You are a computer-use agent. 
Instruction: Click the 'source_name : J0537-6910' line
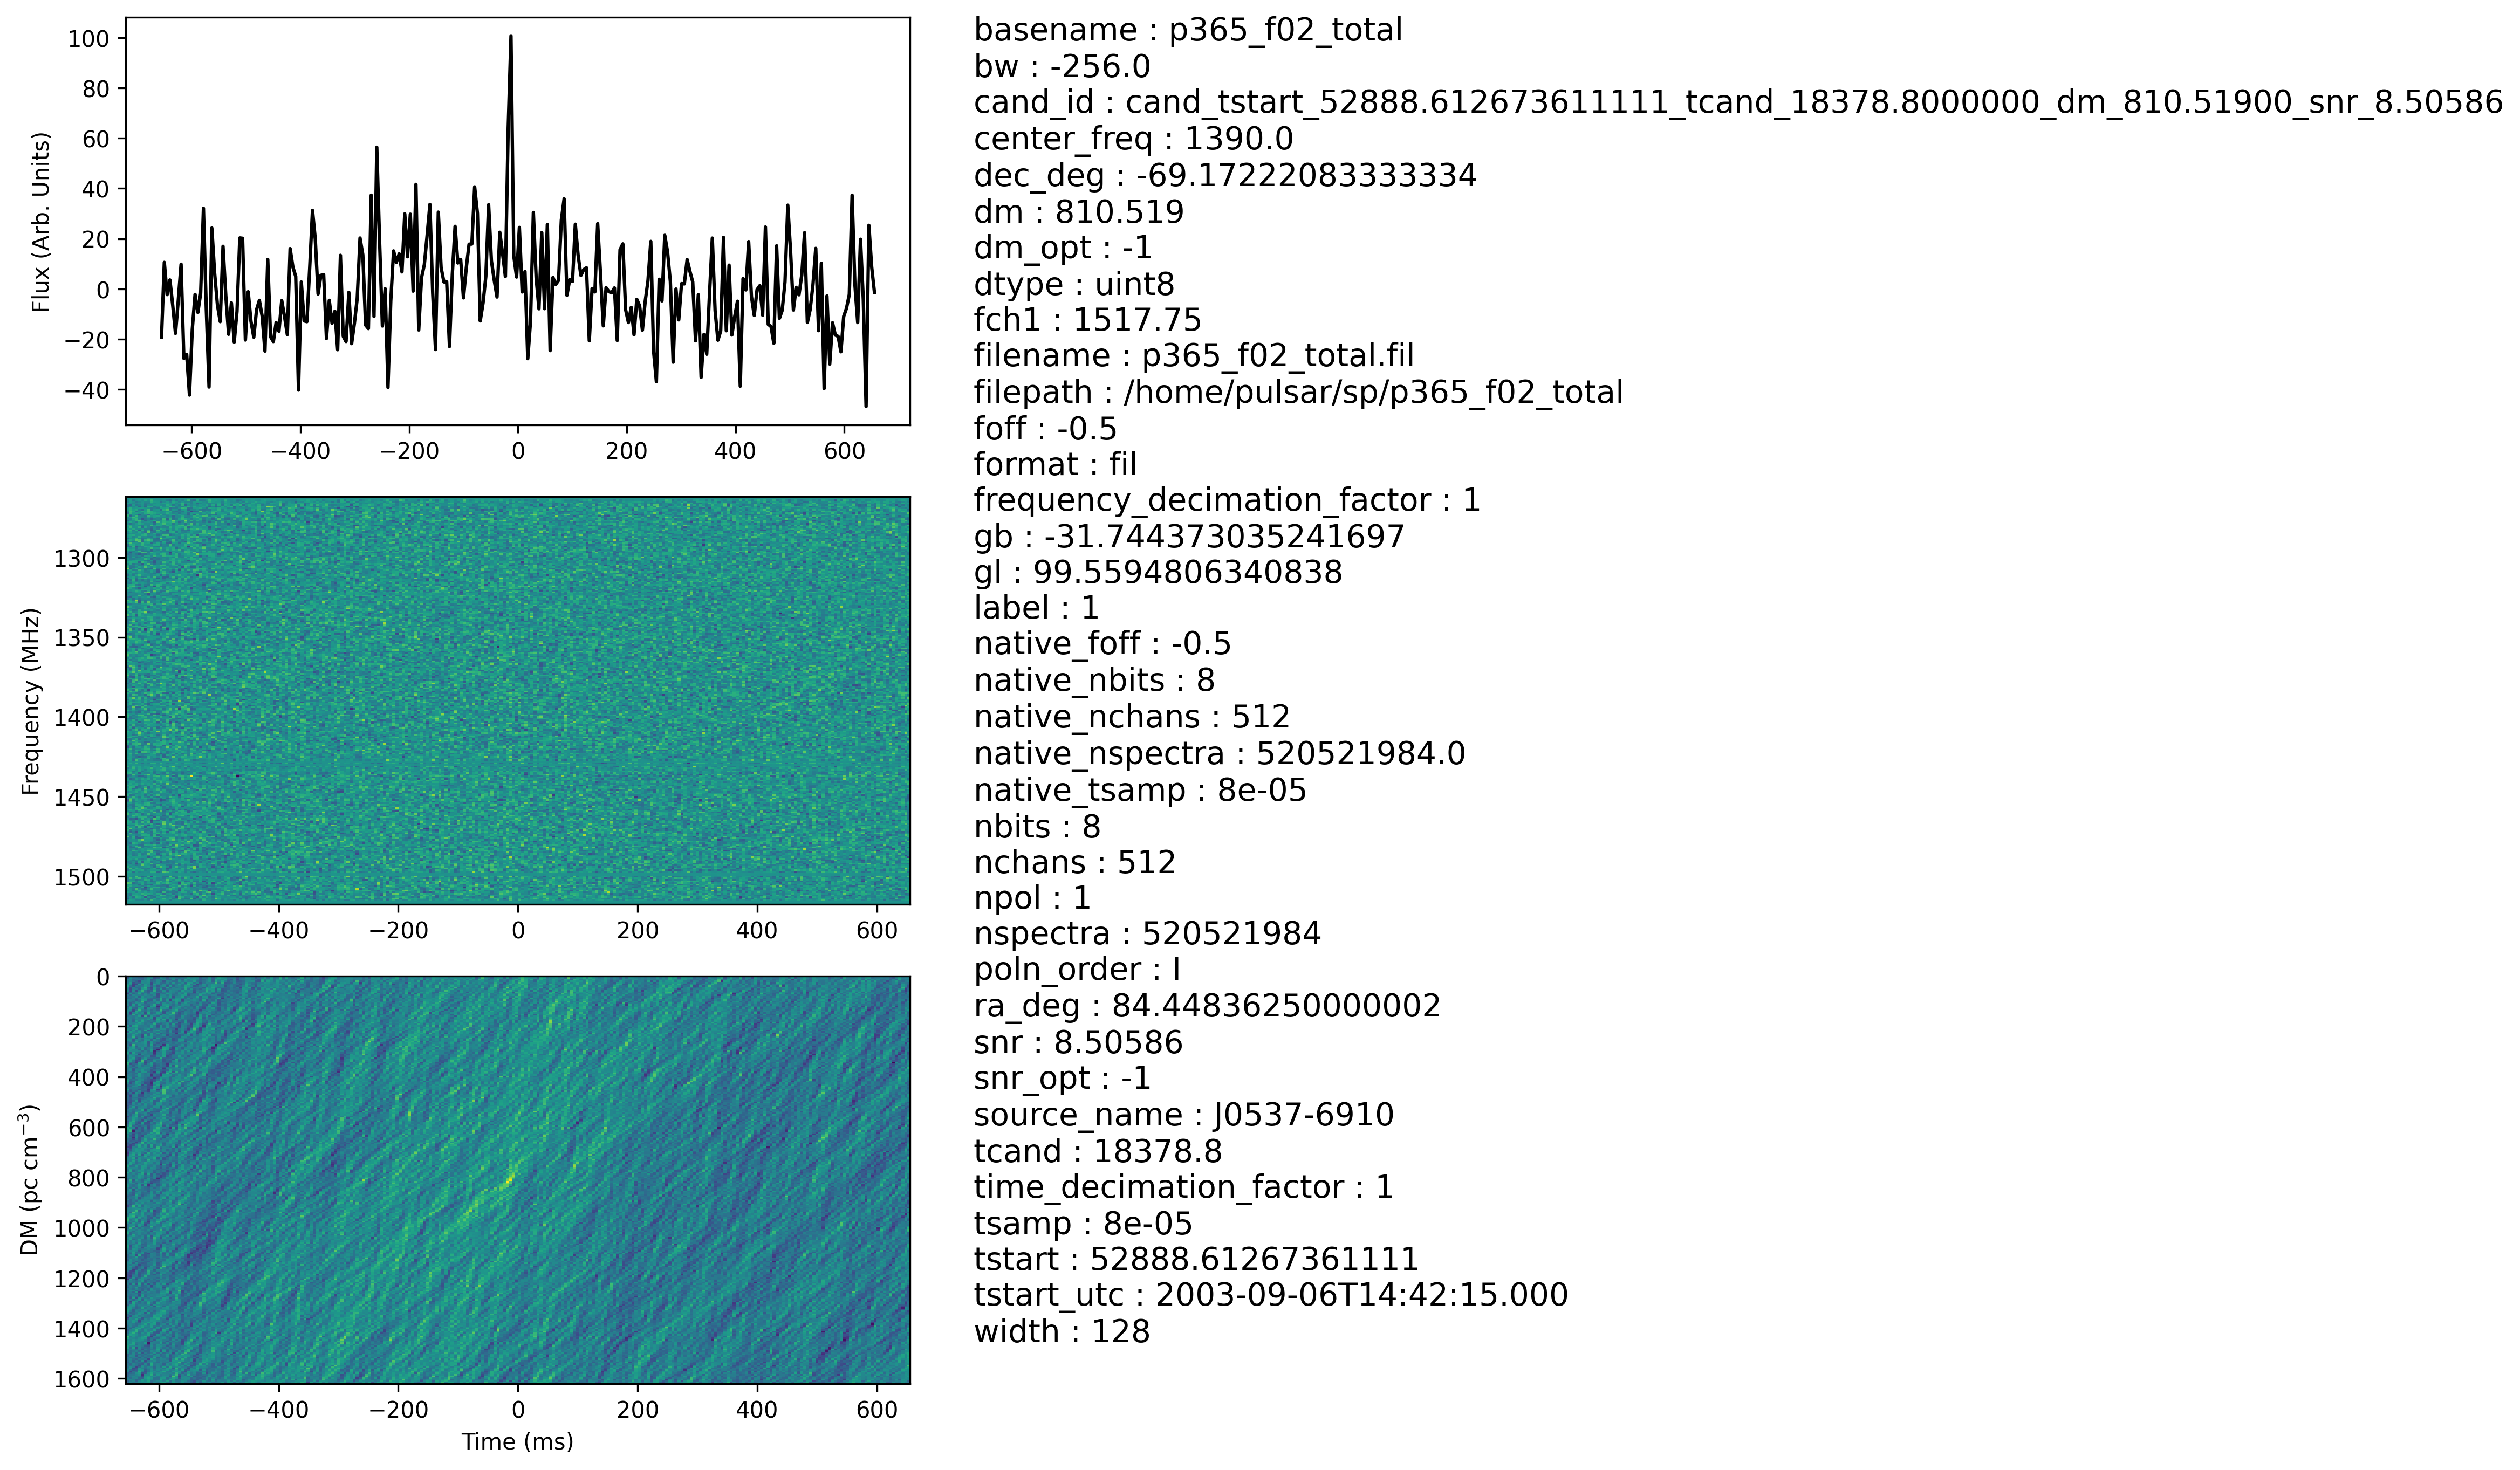click(x=1183, y=1115)
